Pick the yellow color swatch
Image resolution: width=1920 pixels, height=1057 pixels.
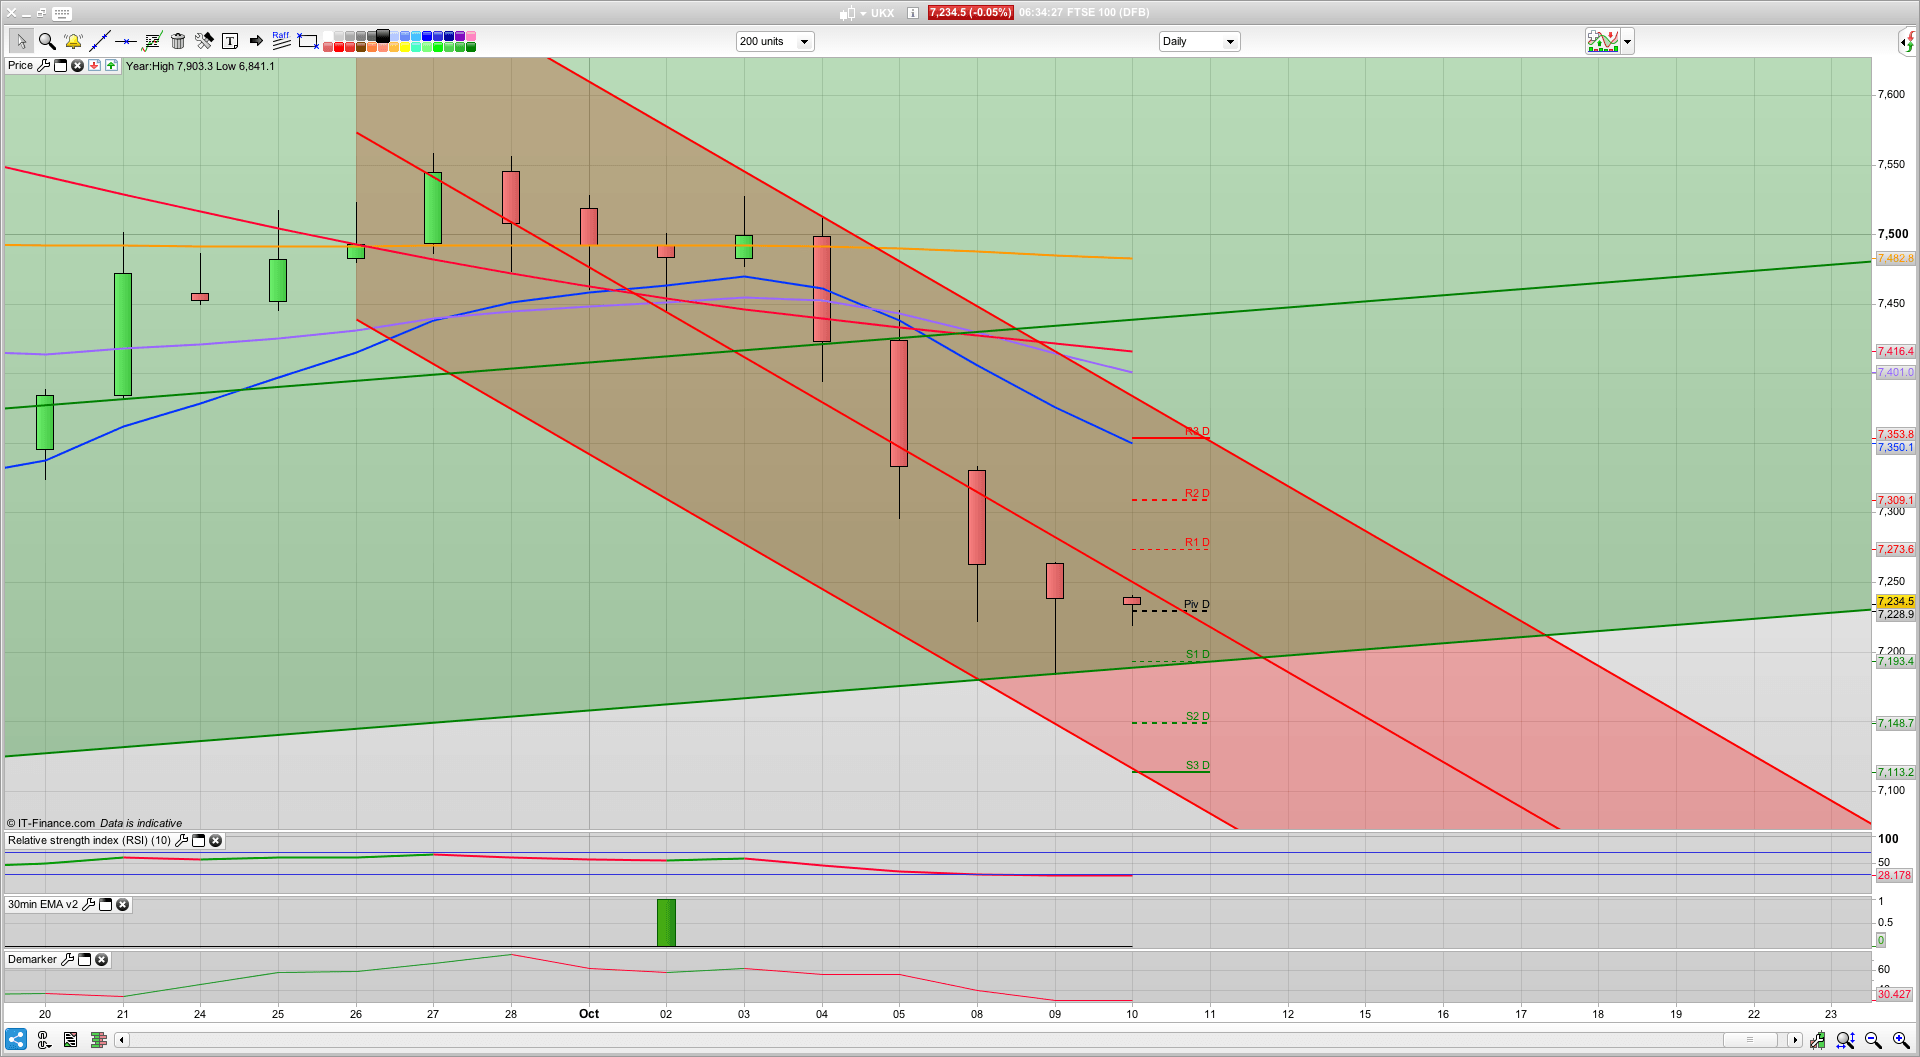(x=405, y=47)
